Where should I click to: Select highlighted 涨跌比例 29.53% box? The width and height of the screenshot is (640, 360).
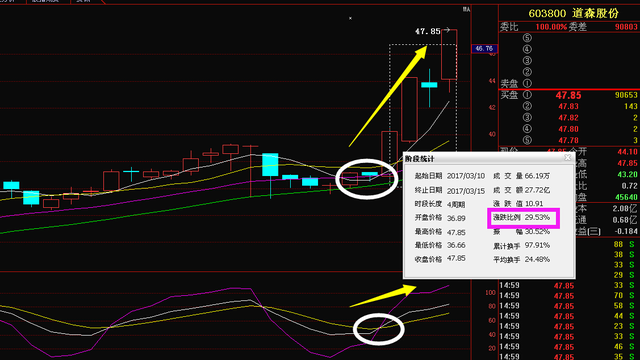click(x=523, y=218)
